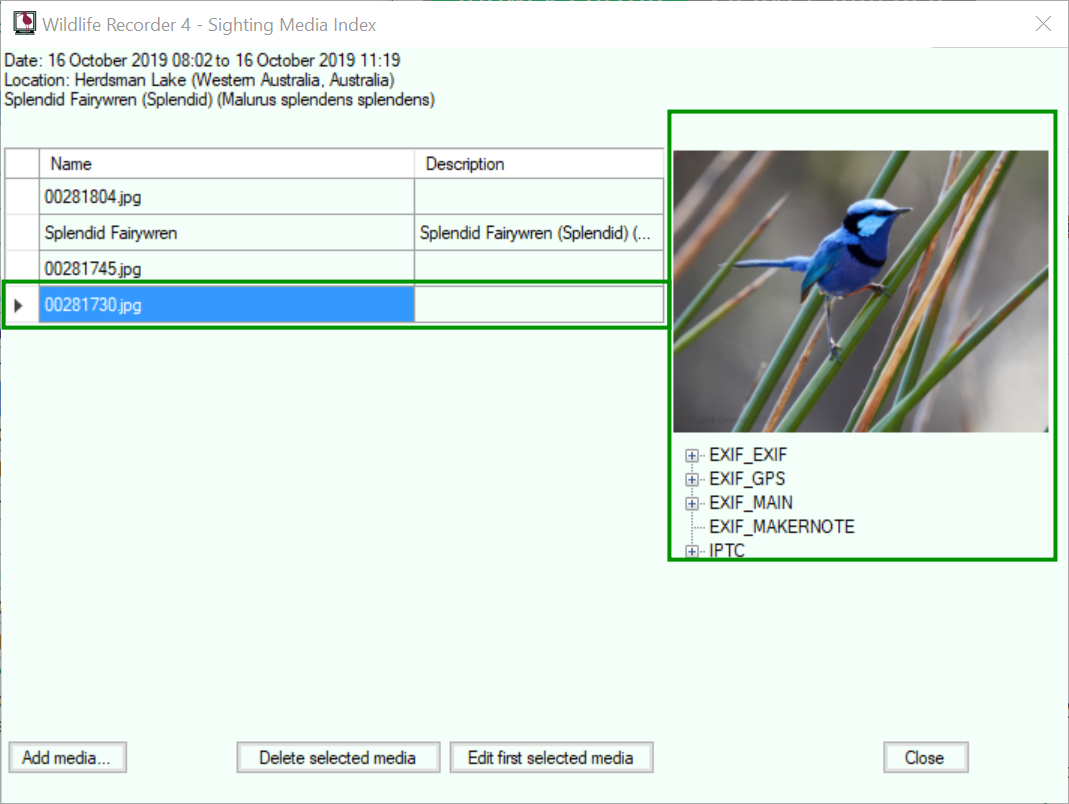Select the 00281745.jpg media row

tap(334, 269)
